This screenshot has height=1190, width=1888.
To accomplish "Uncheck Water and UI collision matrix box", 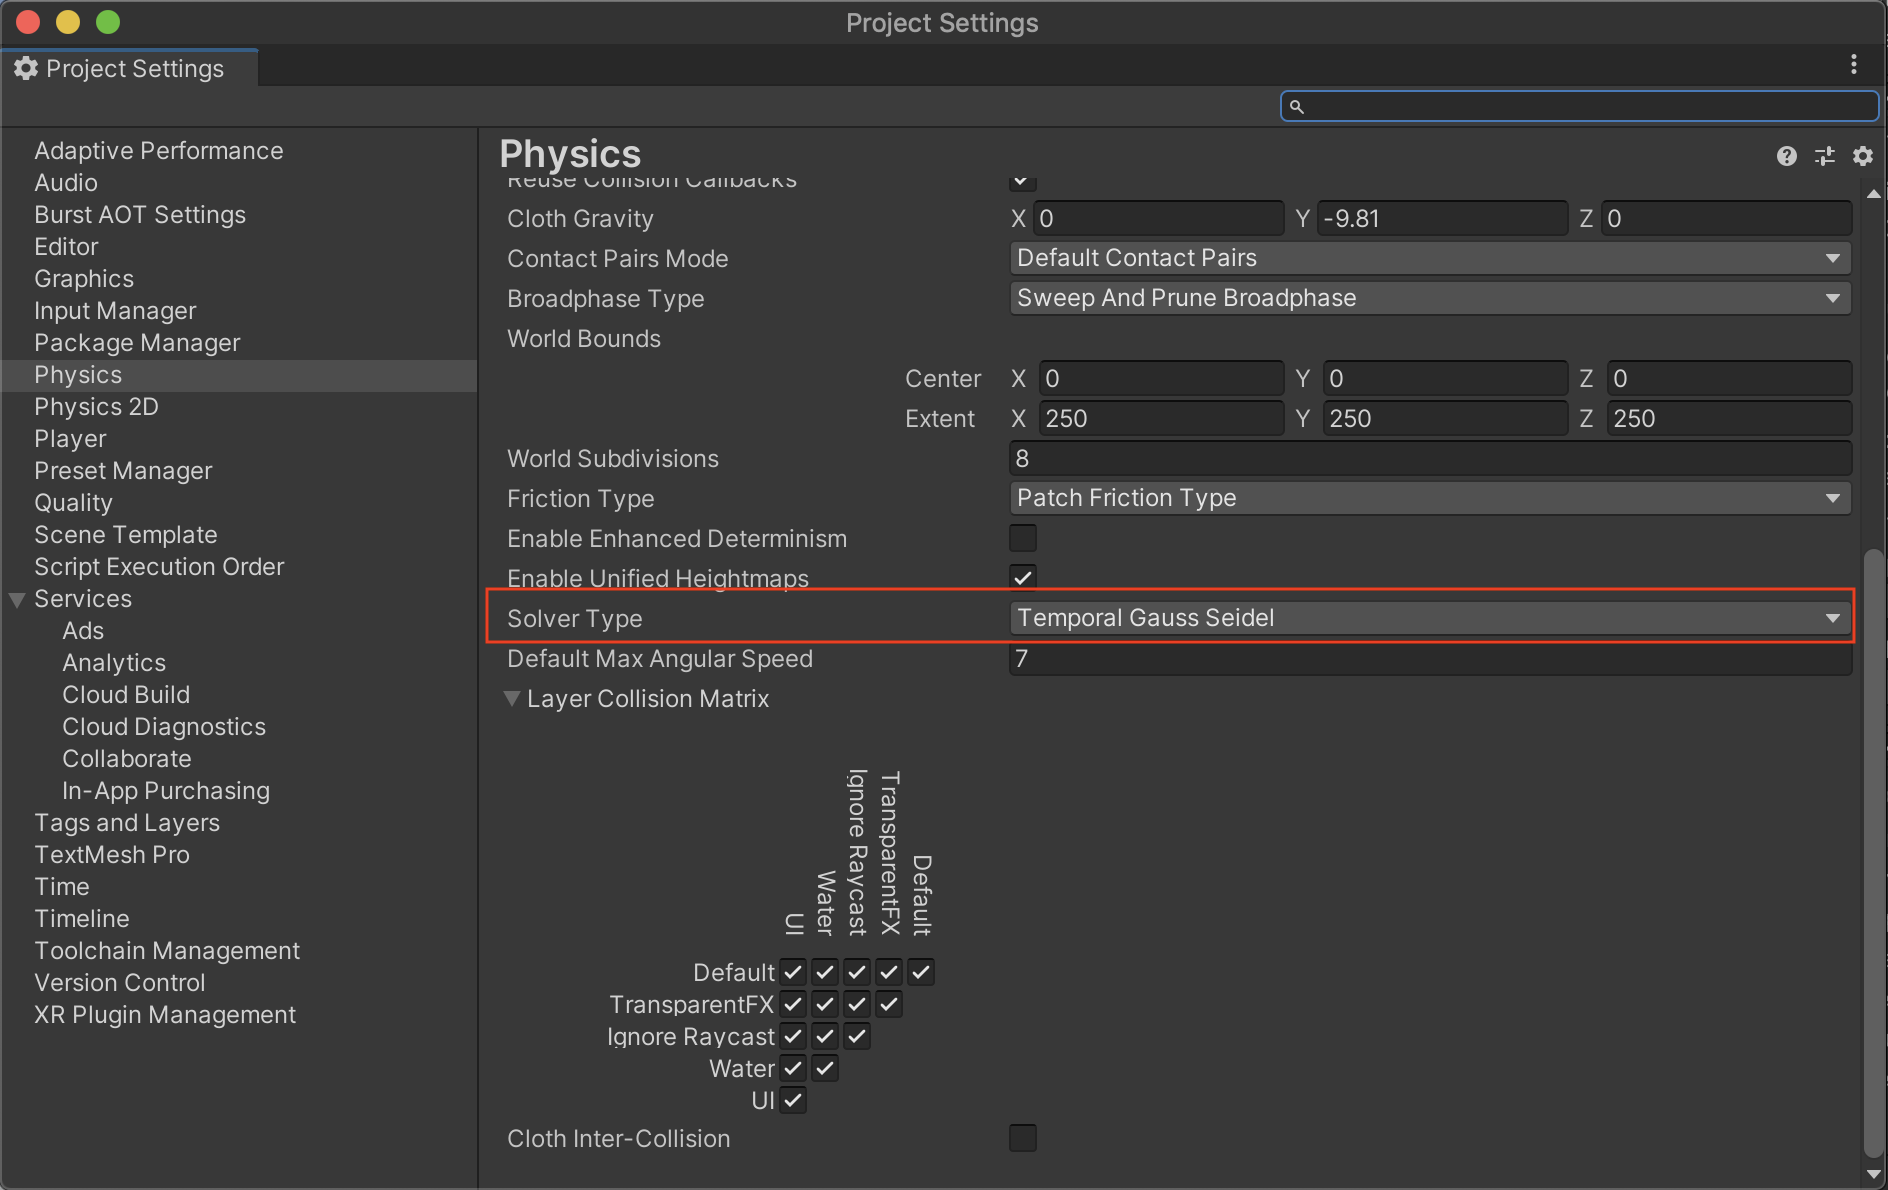I will pos(793,1068).
